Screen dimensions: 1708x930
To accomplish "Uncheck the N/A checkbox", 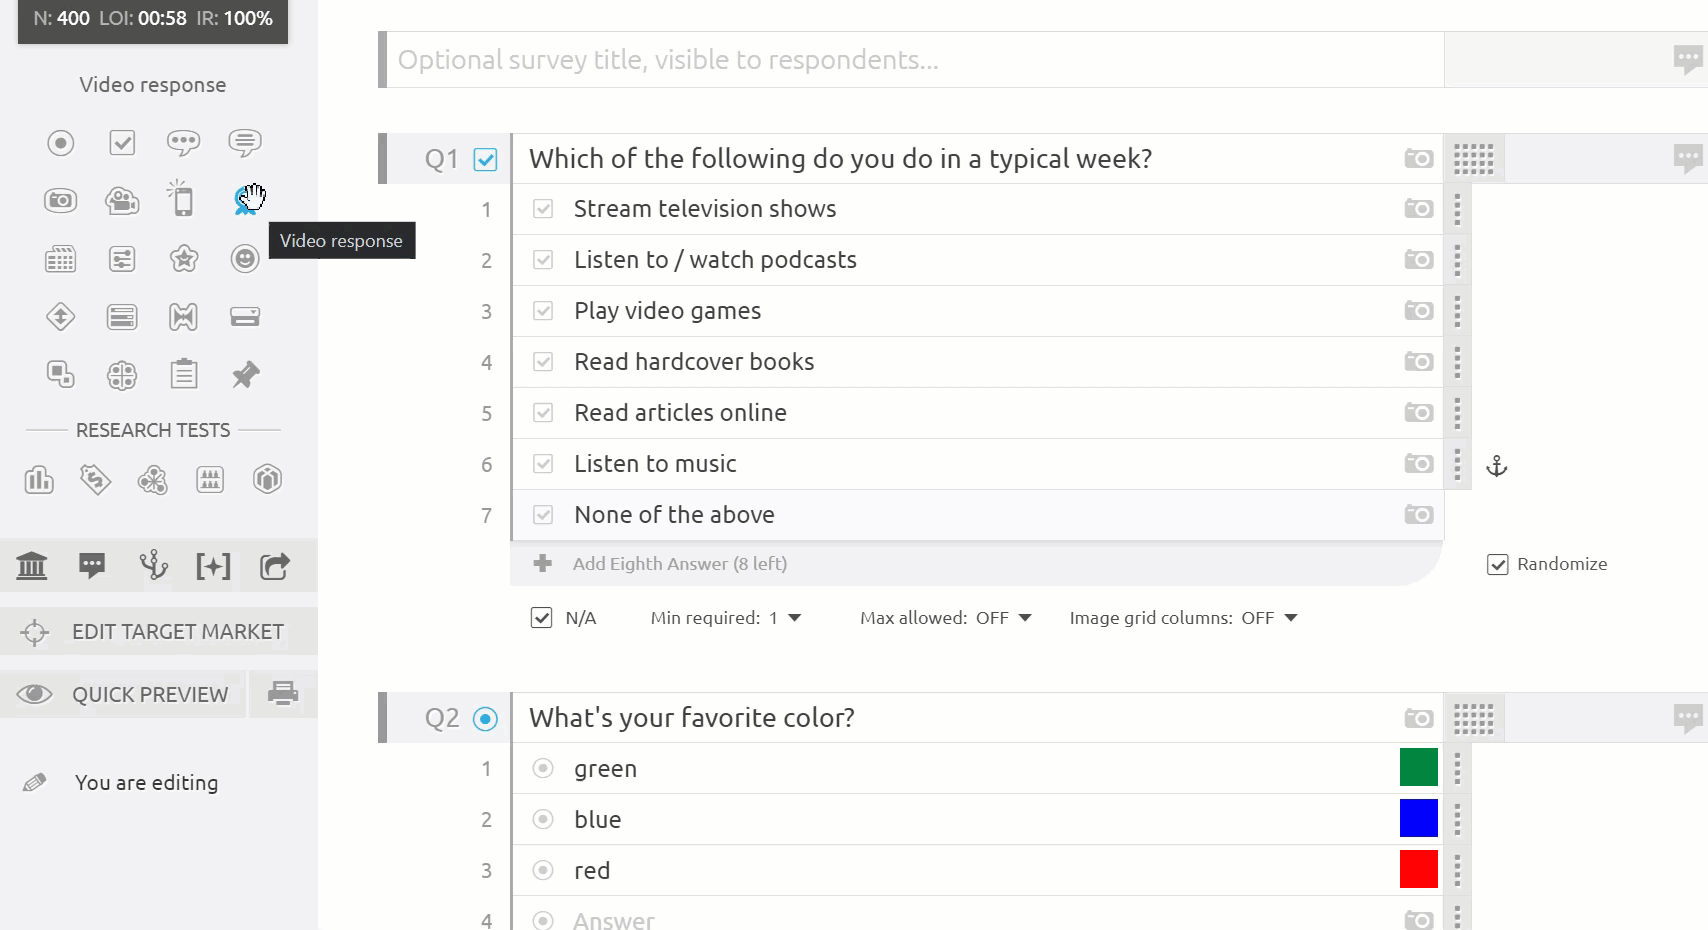I will 541,618.
